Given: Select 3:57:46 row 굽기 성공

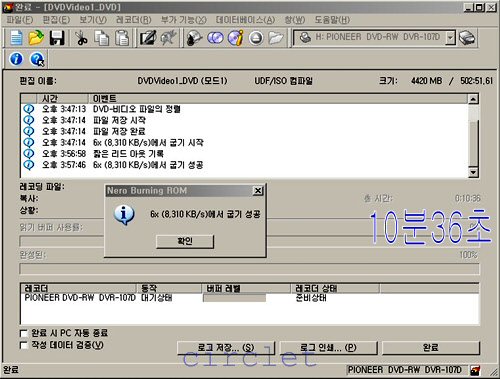Looking at the screenshot, I should click(x=244, y=165).
